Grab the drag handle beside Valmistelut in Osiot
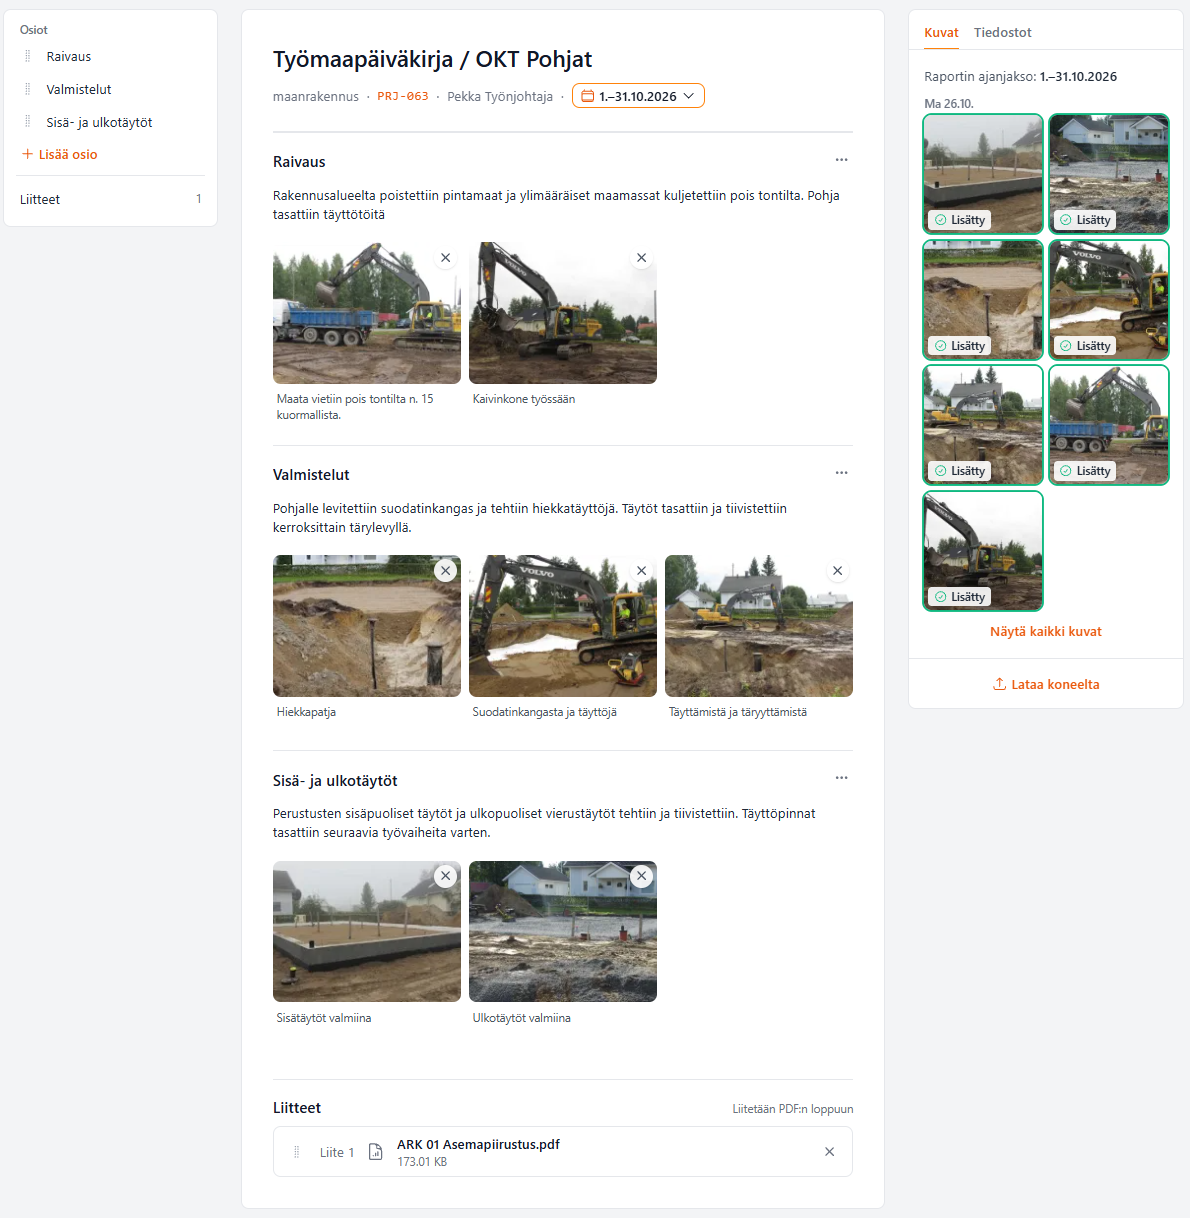 click(28, 90)
